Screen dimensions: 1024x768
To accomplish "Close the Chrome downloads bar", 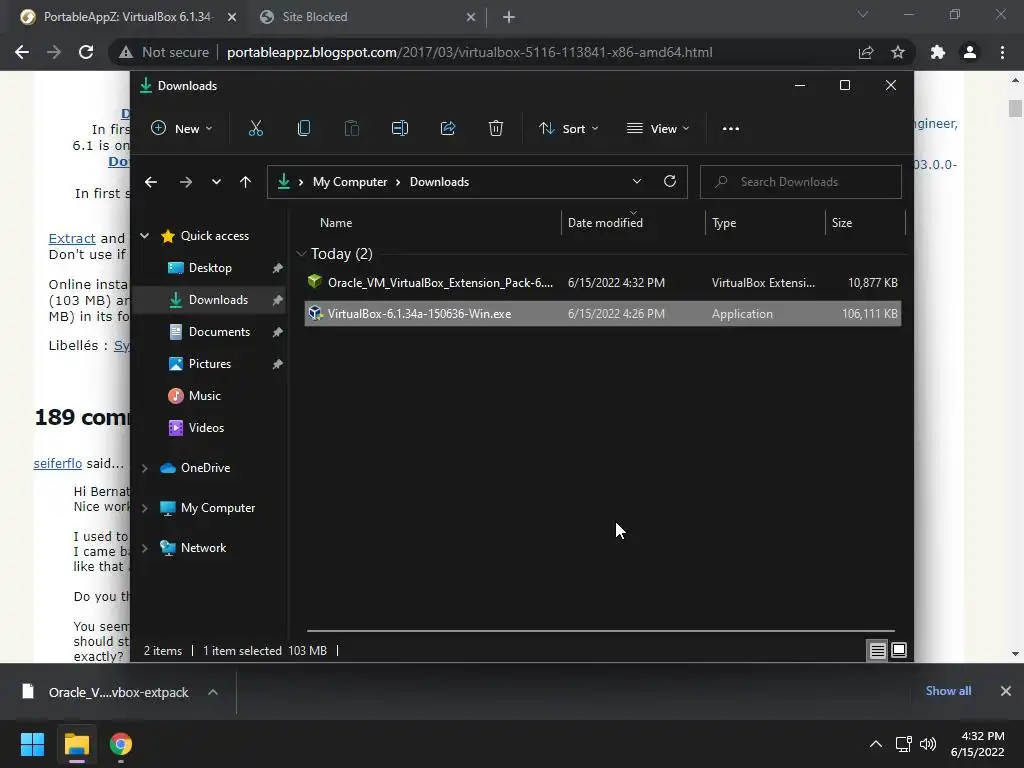I will (1006, 691).
